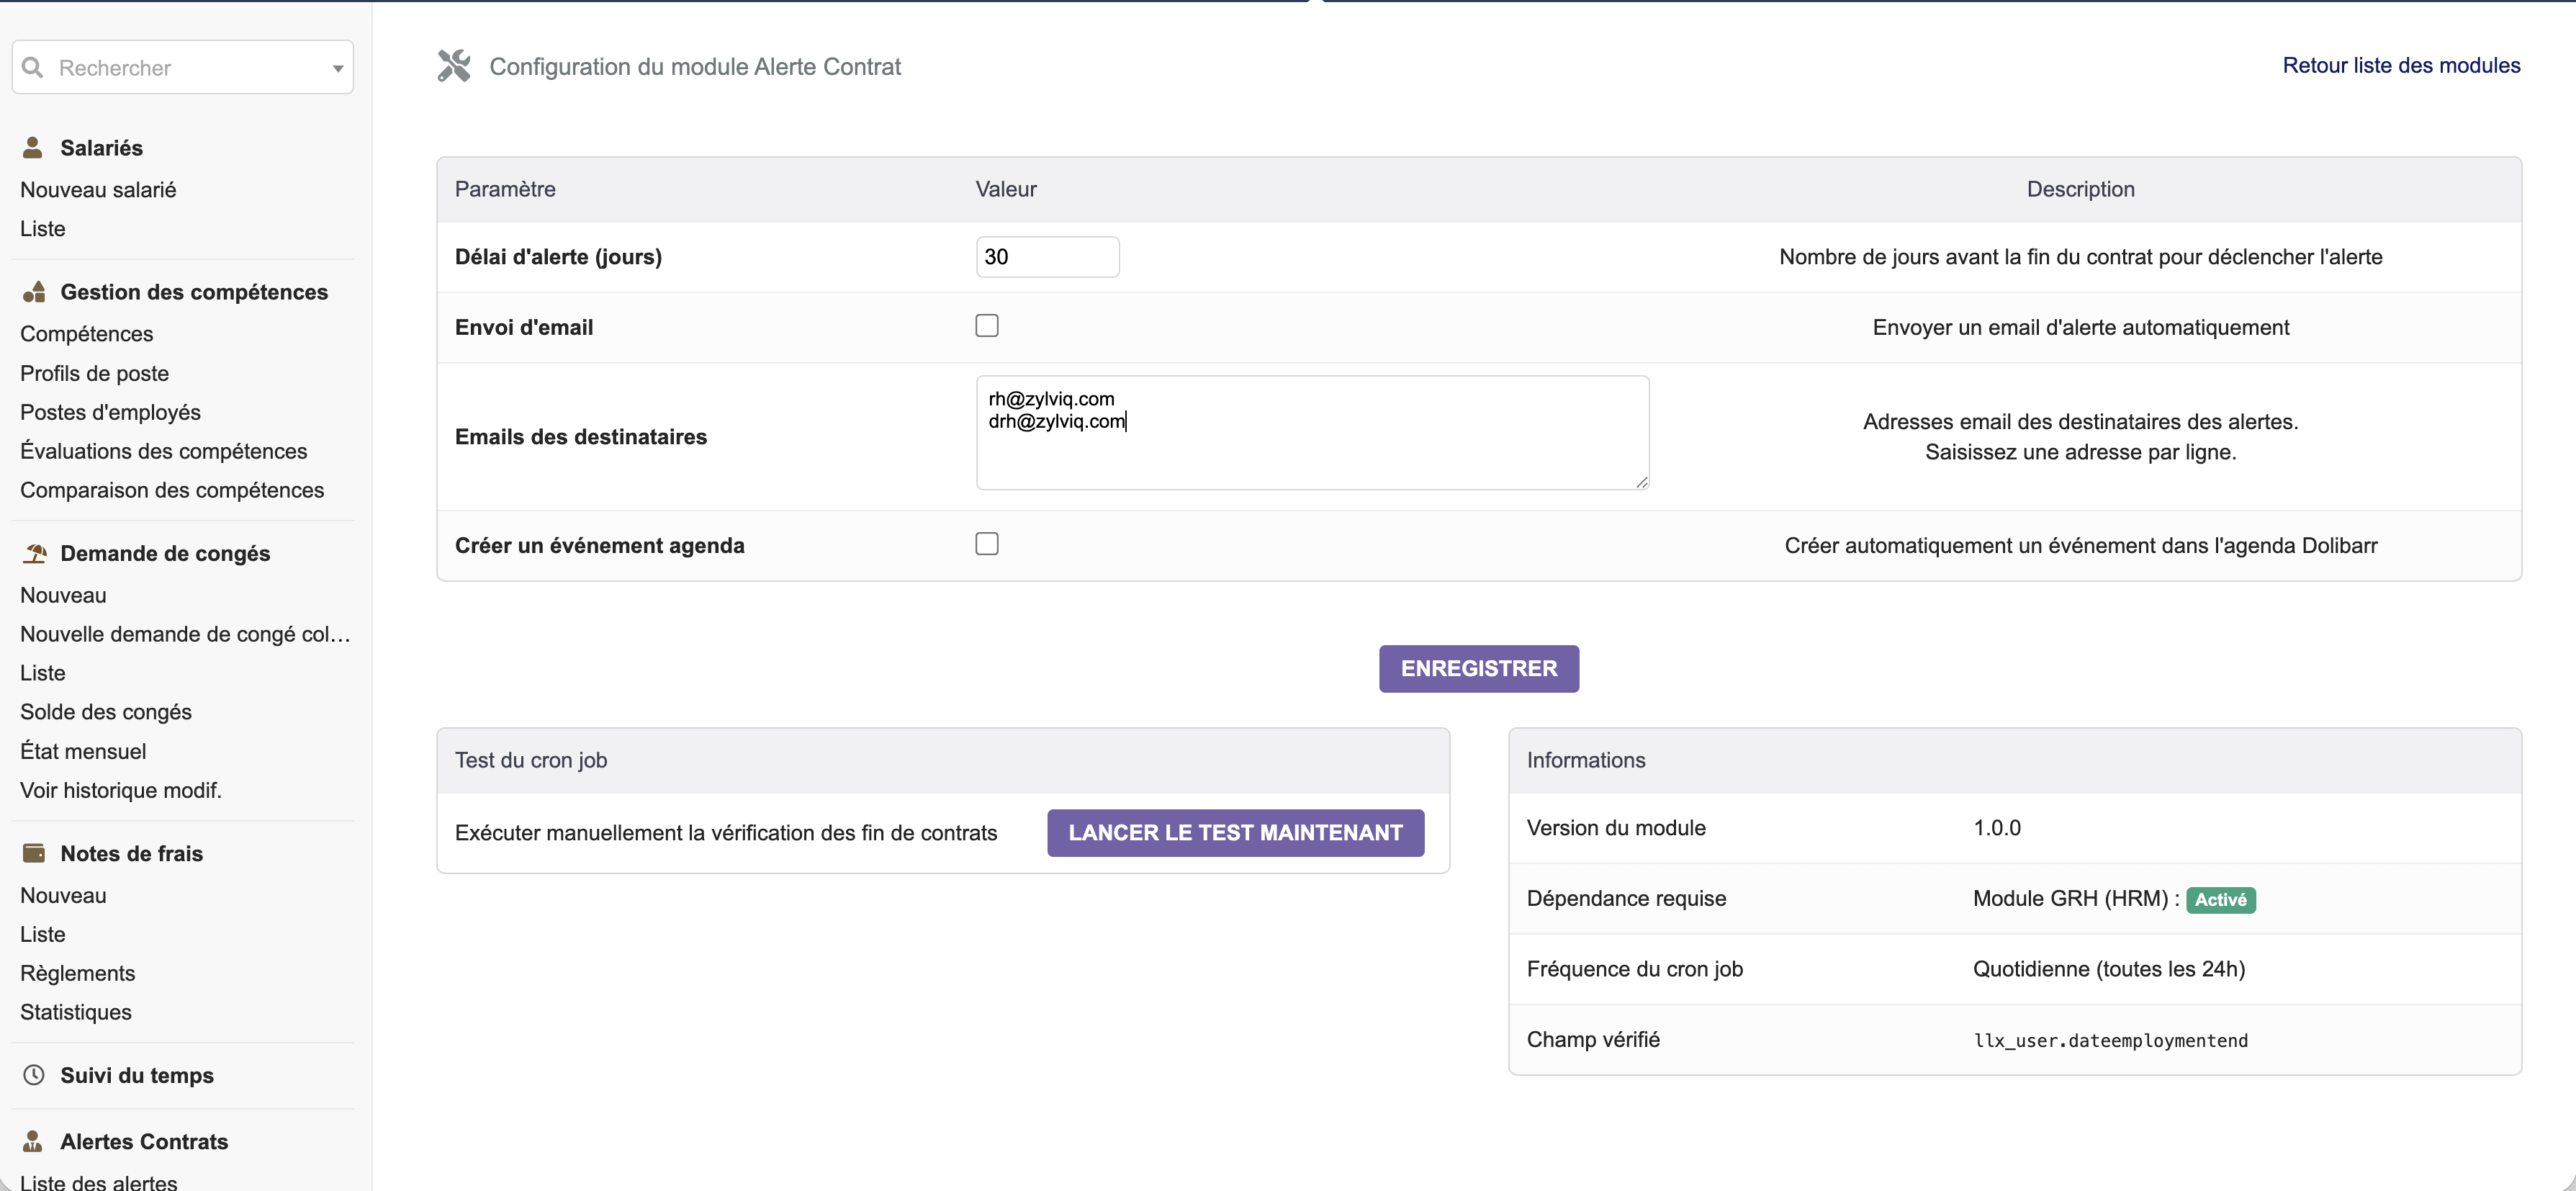Open Comparaison des compétences
This screenshot has height=1191, width=2576.
click(x=172, y=490)
